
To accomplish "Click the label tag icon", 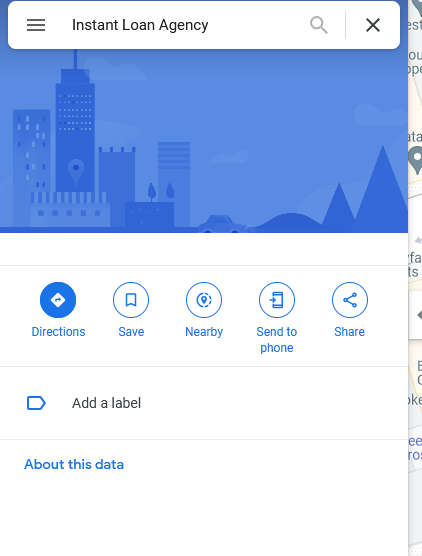I will coord(36,403).
